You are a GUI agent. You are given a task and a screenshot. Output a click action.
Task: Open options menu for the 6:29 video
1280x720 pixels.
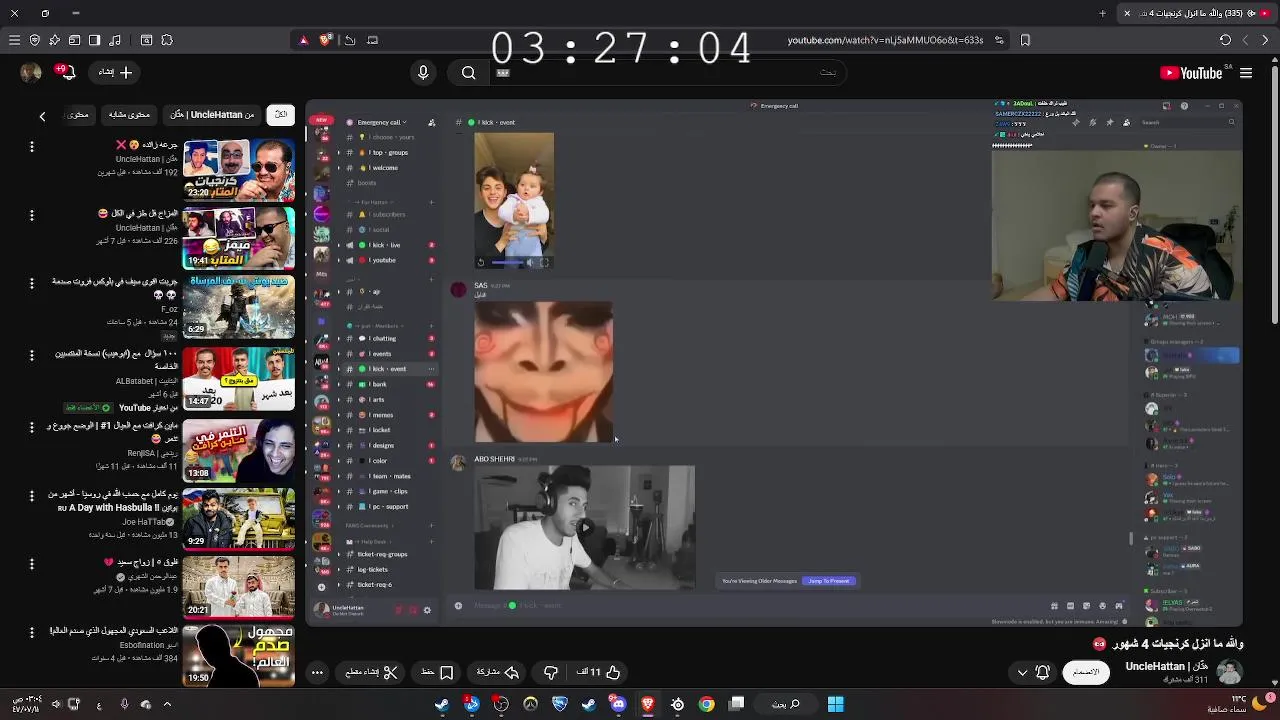click(x=31, y=285)
